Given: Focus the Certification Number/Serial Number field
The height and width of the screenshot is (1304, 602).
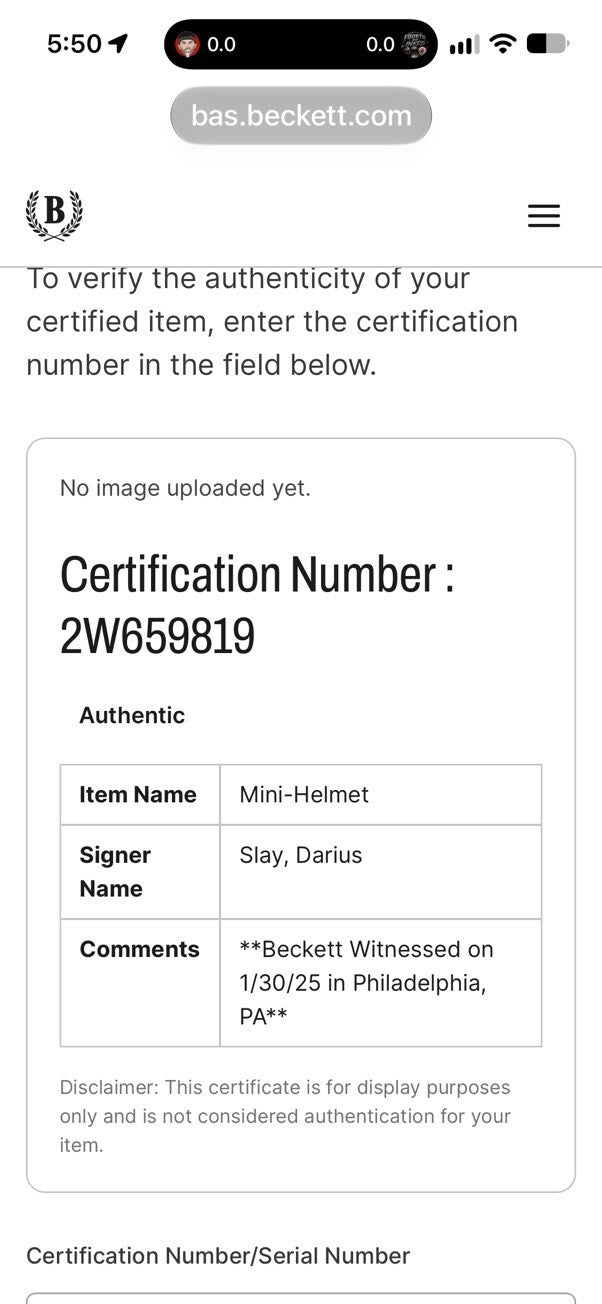Looking at the screenshot, I should 301,1298.
